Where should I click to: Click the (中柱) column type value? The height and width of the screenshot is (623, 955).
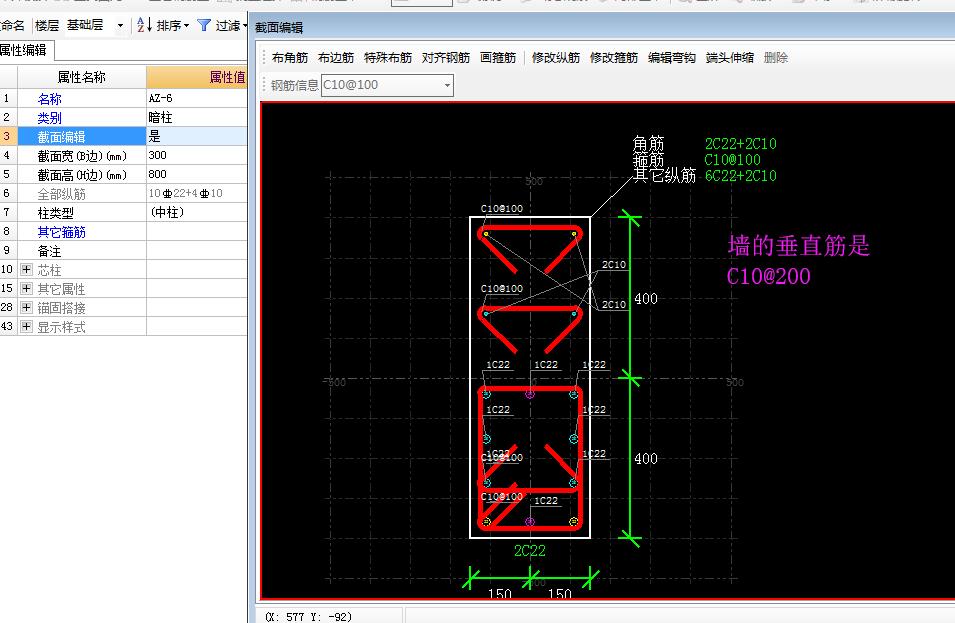coord(197,213)
